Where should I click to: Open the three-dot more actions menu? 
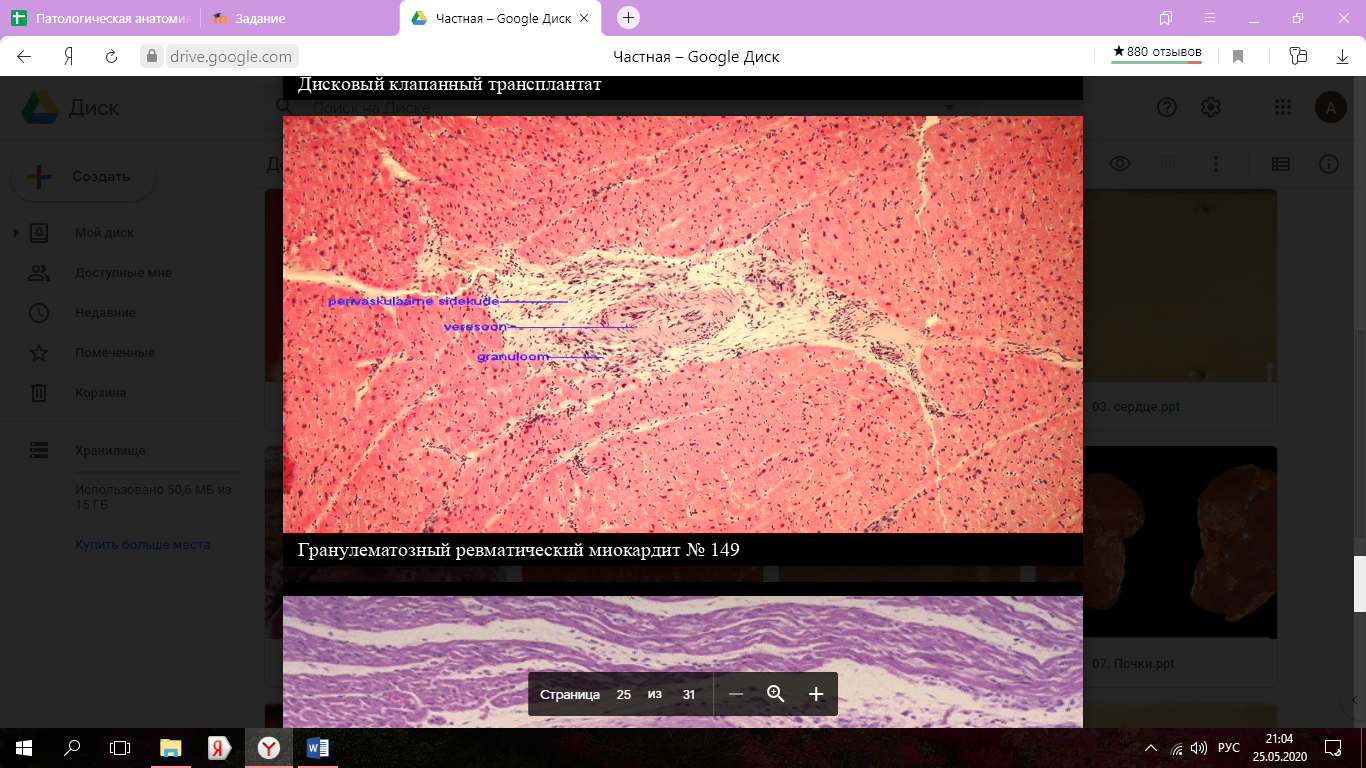[x=1216, y=164]
